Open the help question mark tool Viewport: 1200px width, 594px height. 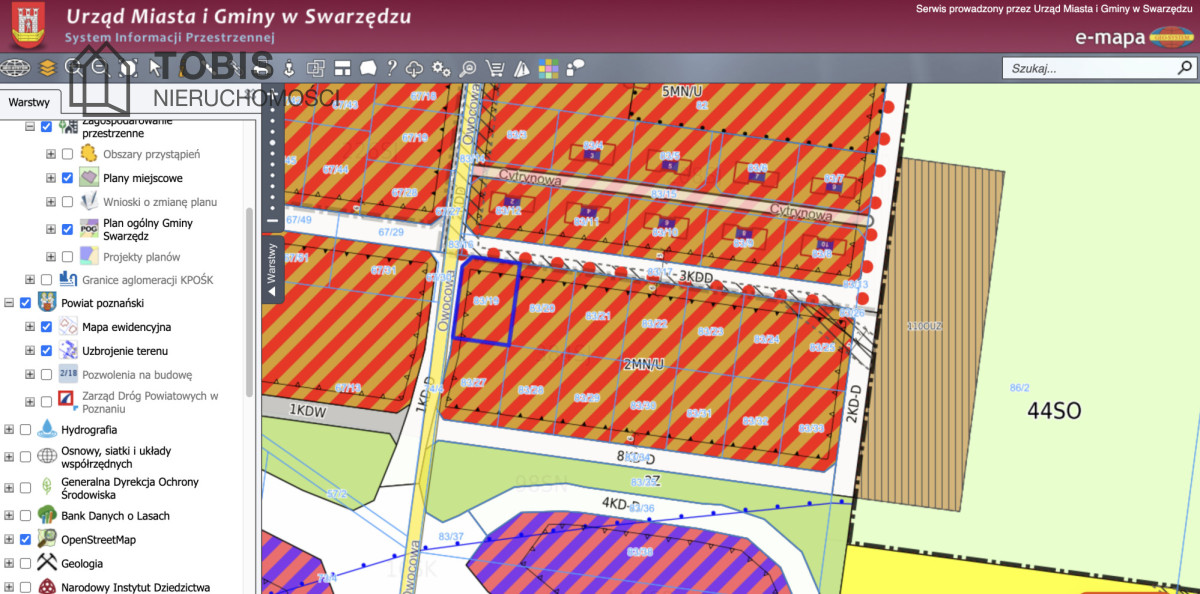point(392,68)
